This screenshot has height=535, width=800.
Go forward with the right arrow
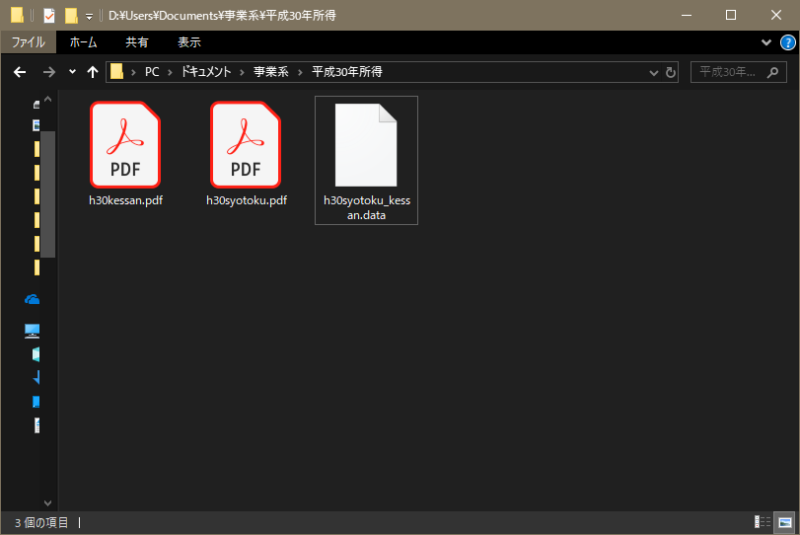pos(49,72)
